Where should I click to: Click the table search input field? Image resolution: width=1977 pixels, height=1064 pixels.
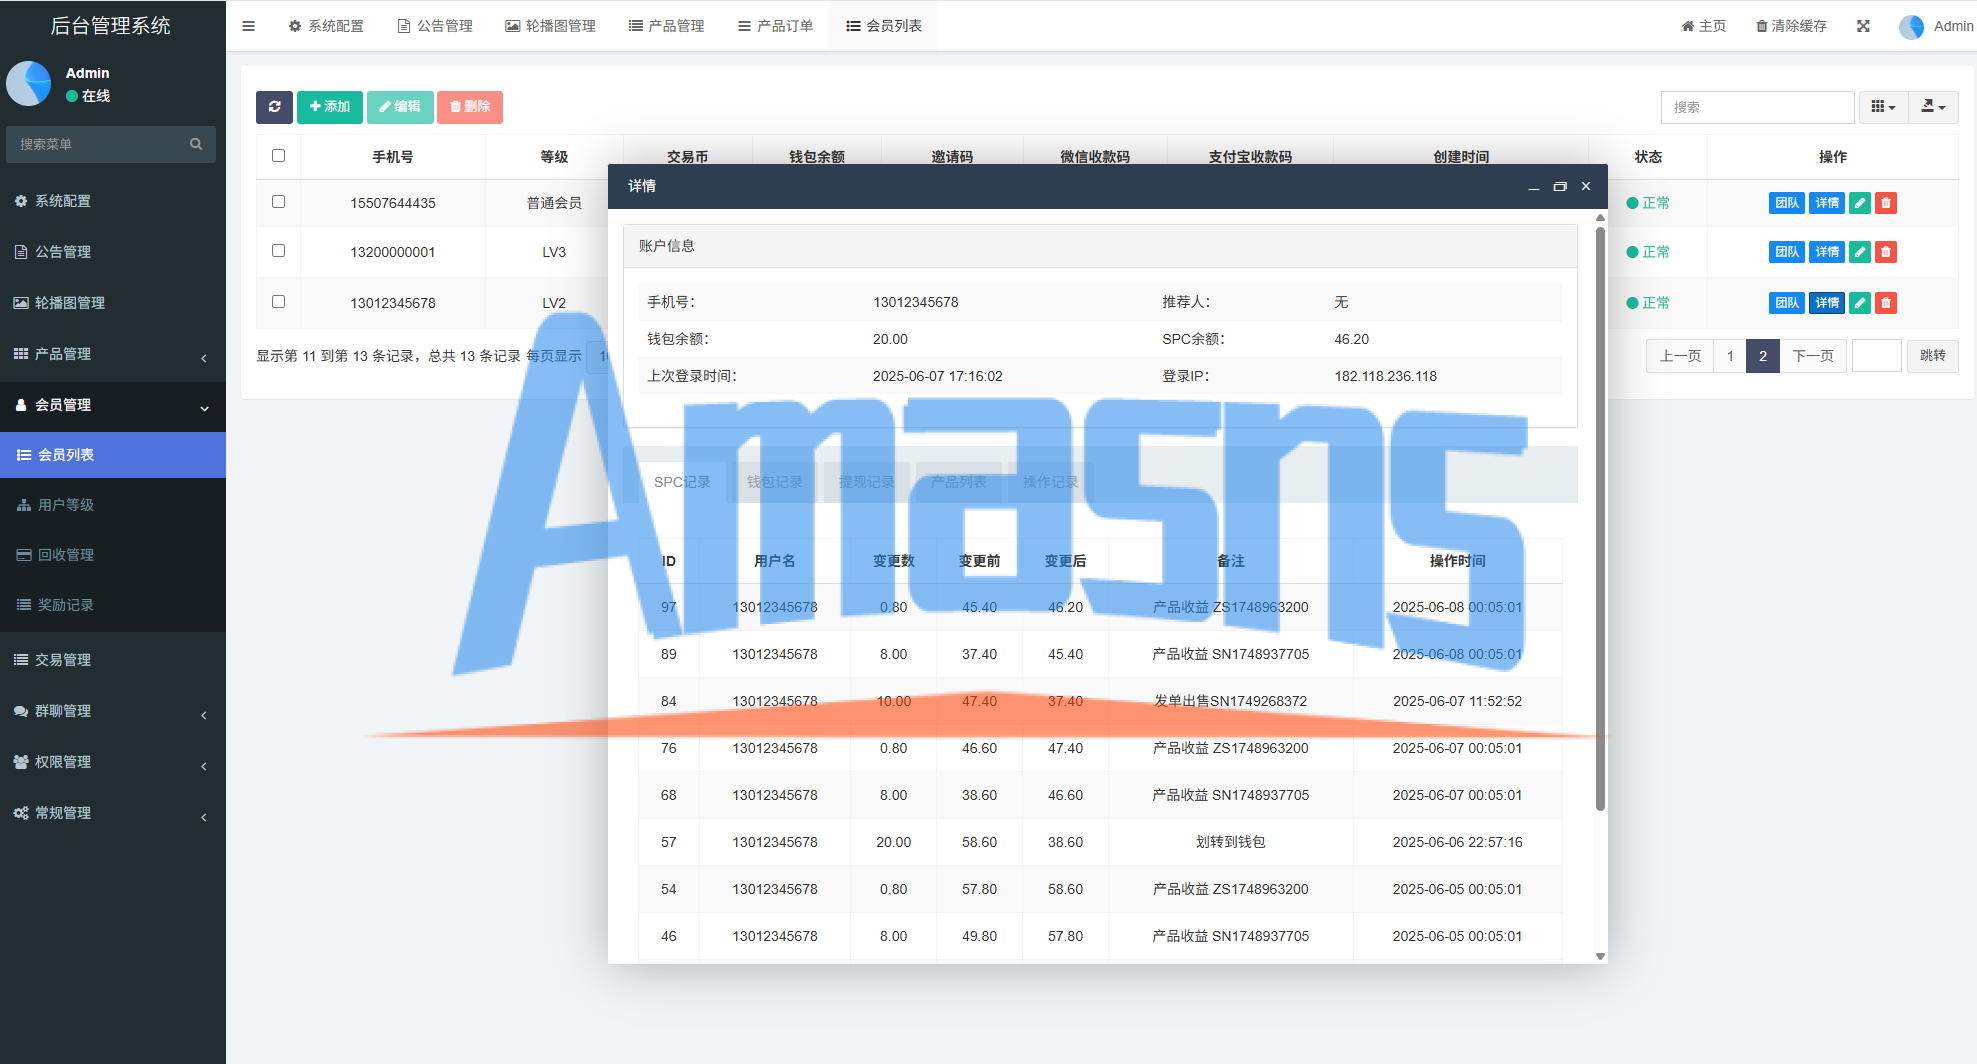click(x=1757, y=107)
